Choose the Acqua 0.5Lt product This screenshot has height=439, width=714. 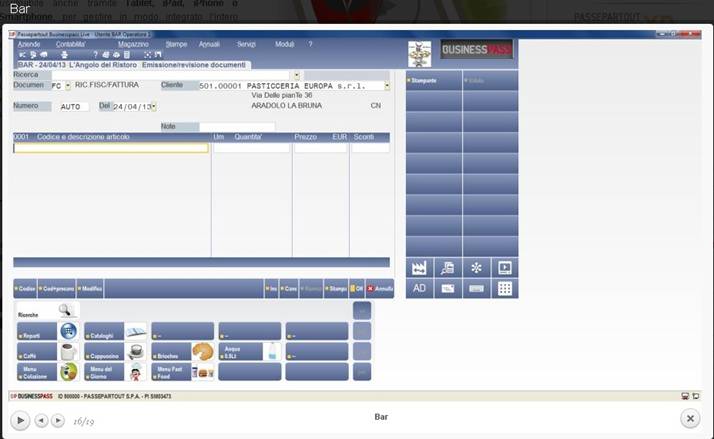click(x=249, y=352)
